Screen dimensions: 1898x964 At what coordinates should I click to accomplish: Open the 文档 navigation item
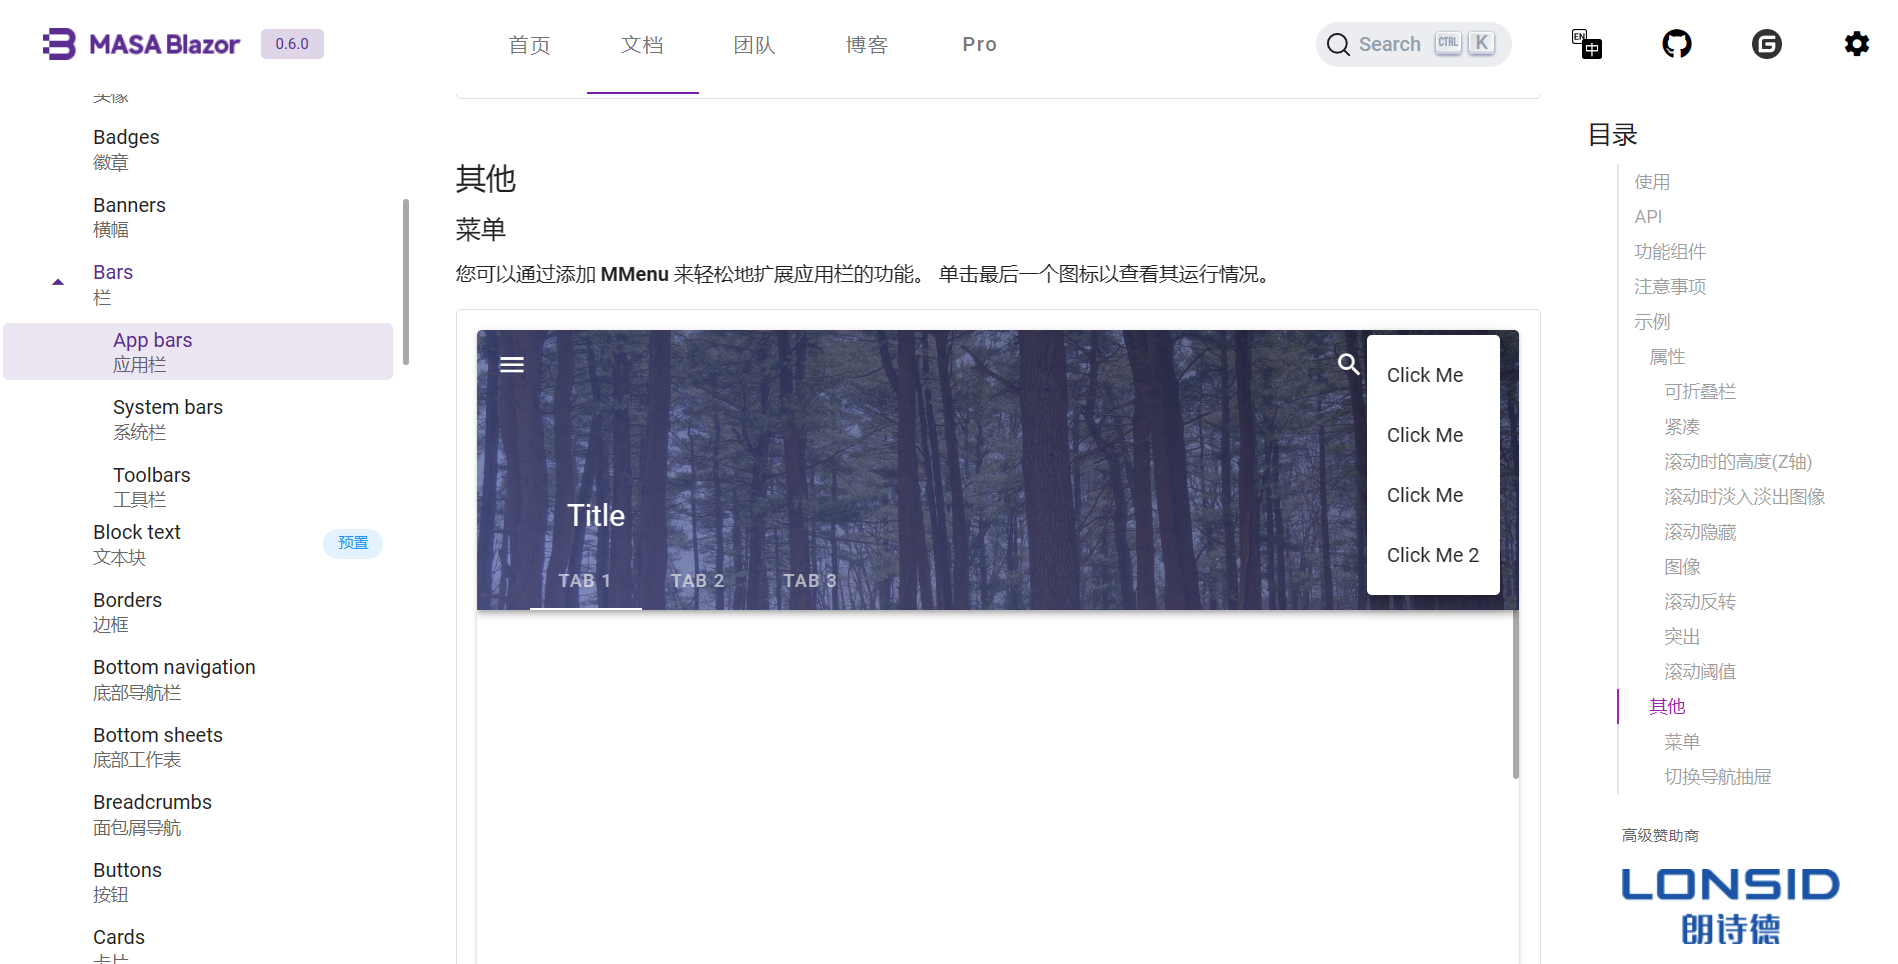(x=643, y=44)
